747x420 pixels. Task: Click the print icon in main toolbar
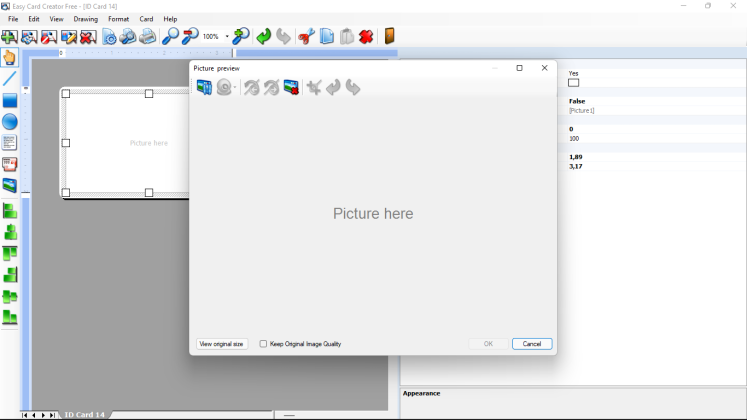coord(148,36)
